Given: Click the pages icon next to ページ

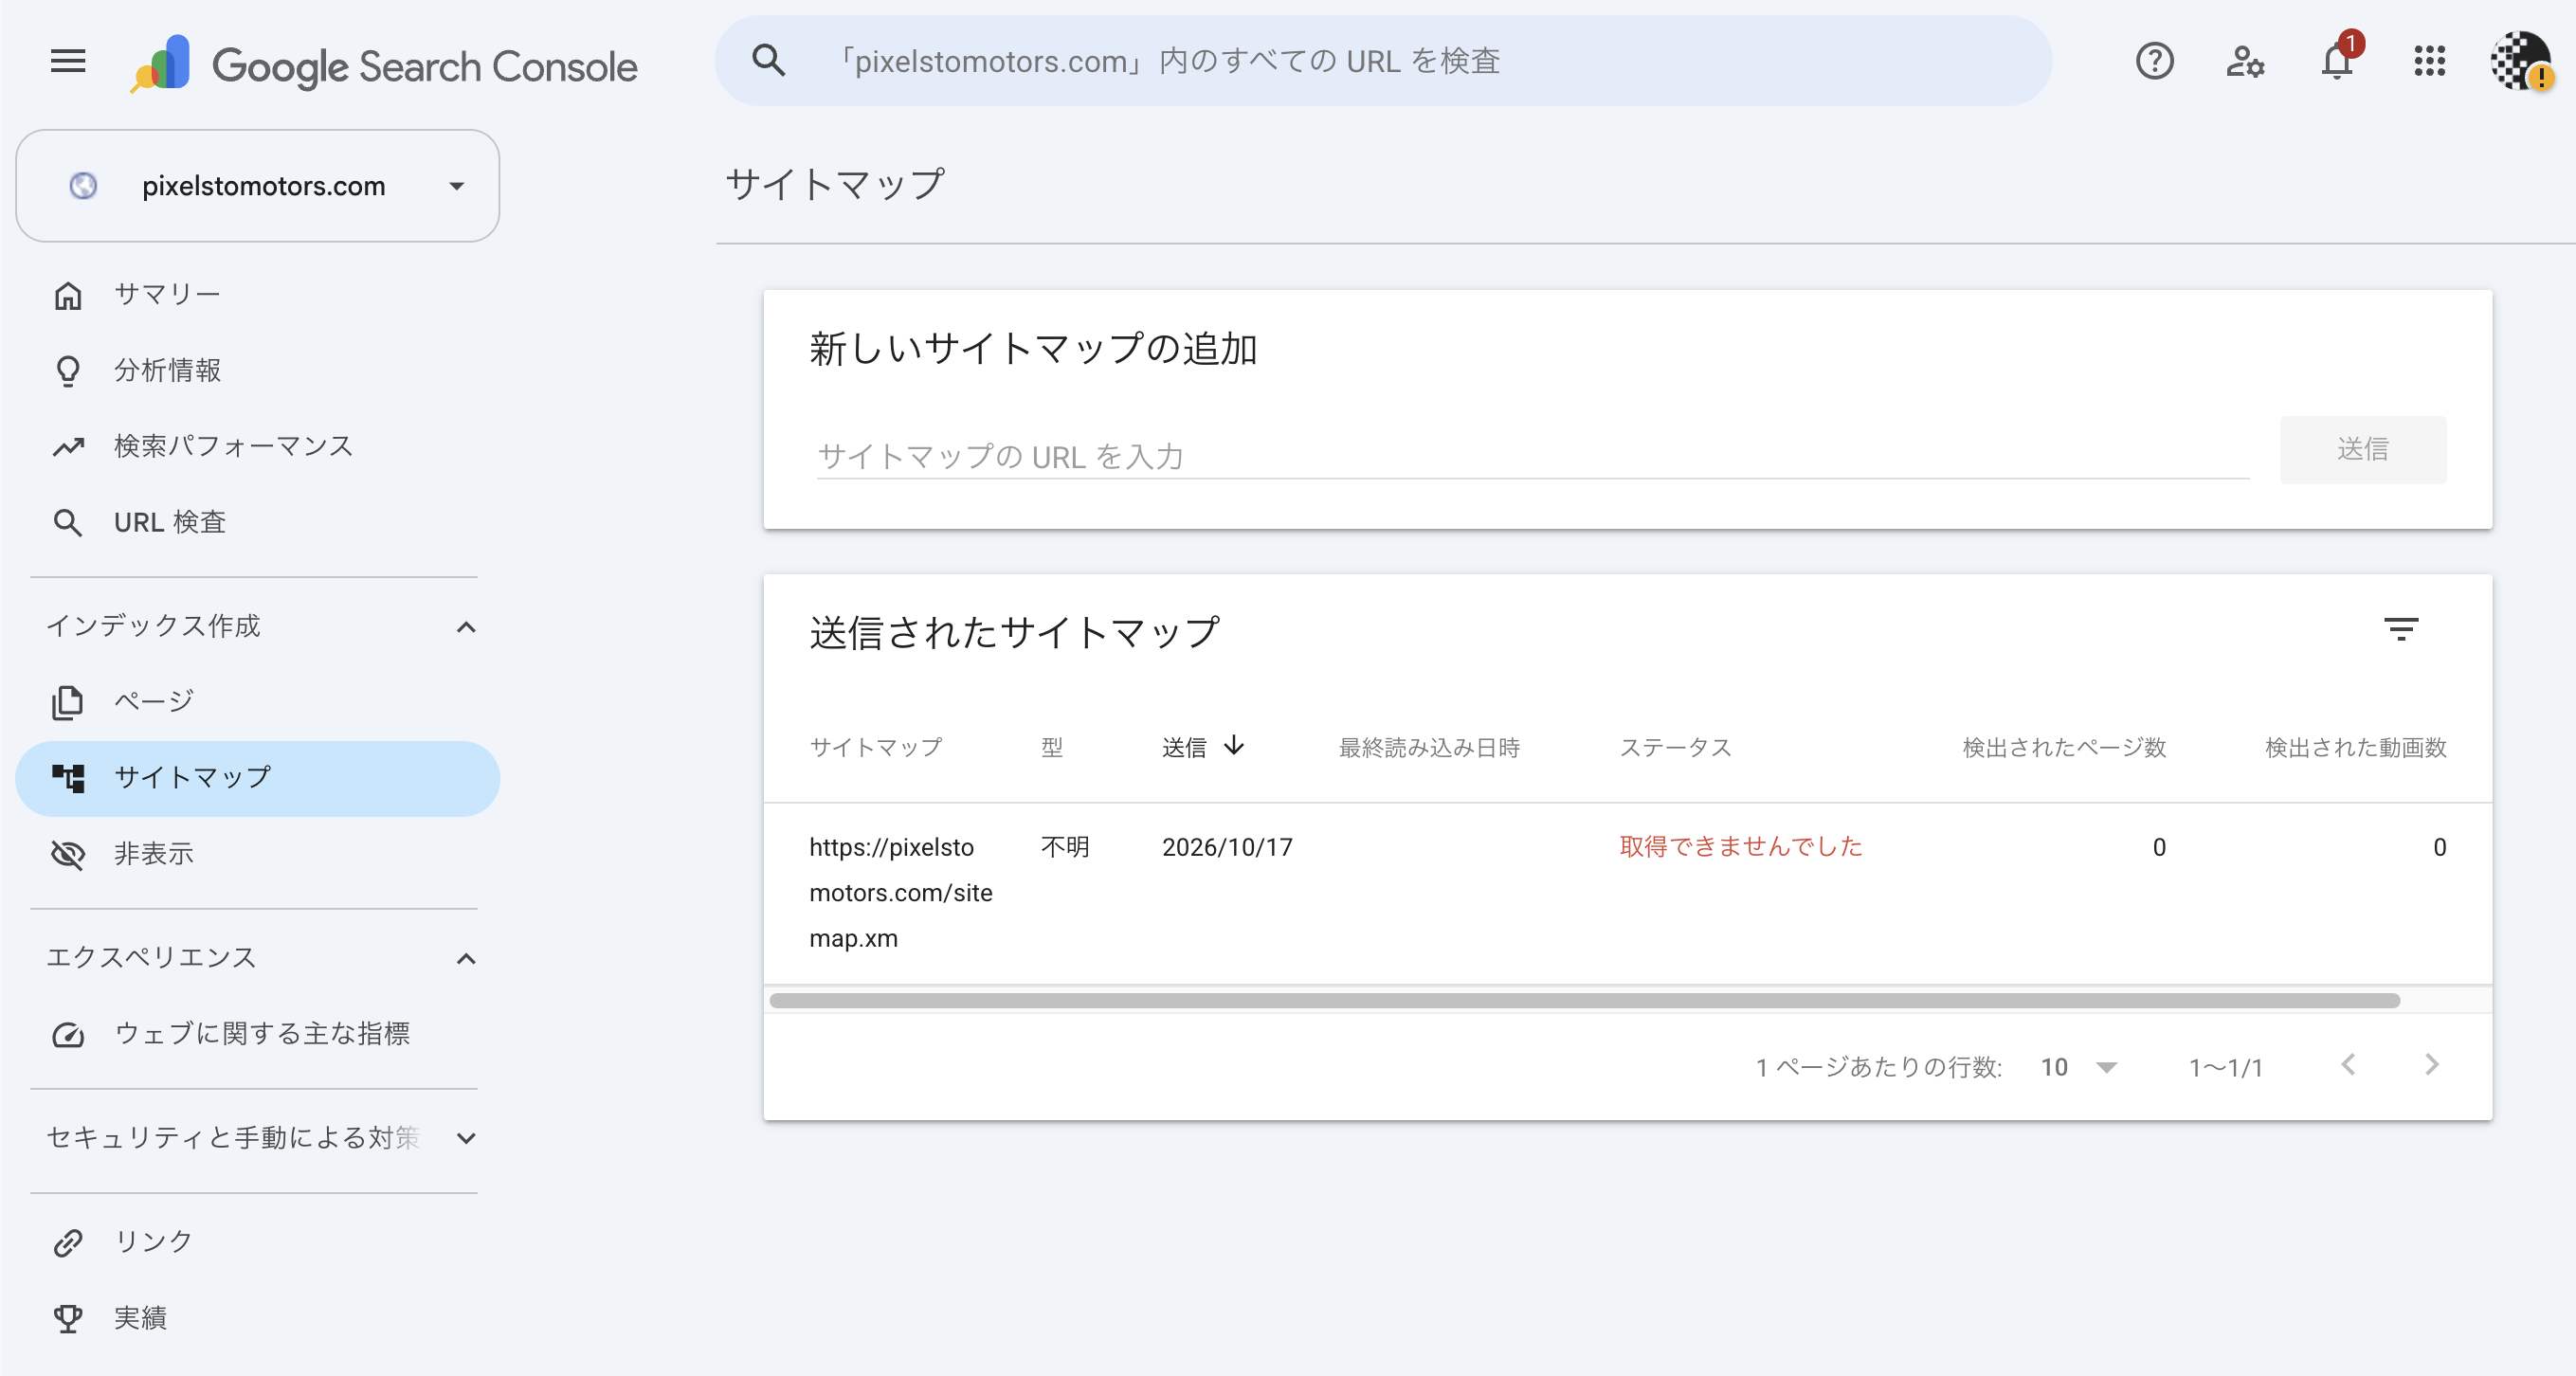Looking at the screenshot, I should click(68, 702).
